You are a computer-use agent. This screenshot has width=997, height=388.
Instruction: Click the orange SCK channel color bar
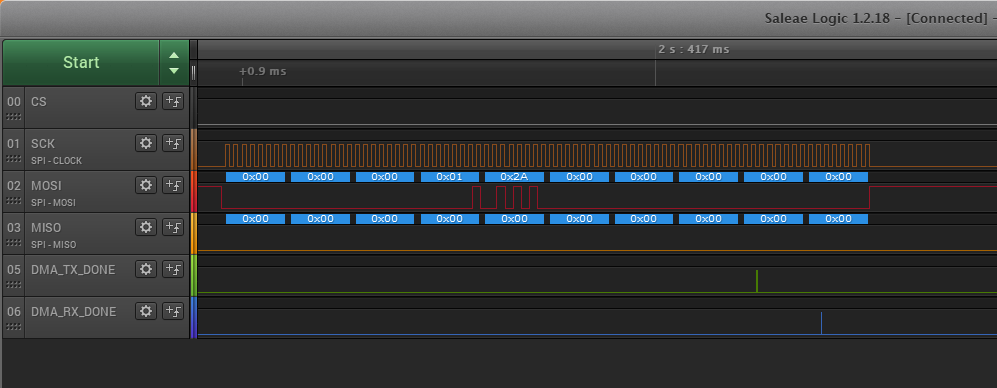[193, 149]
